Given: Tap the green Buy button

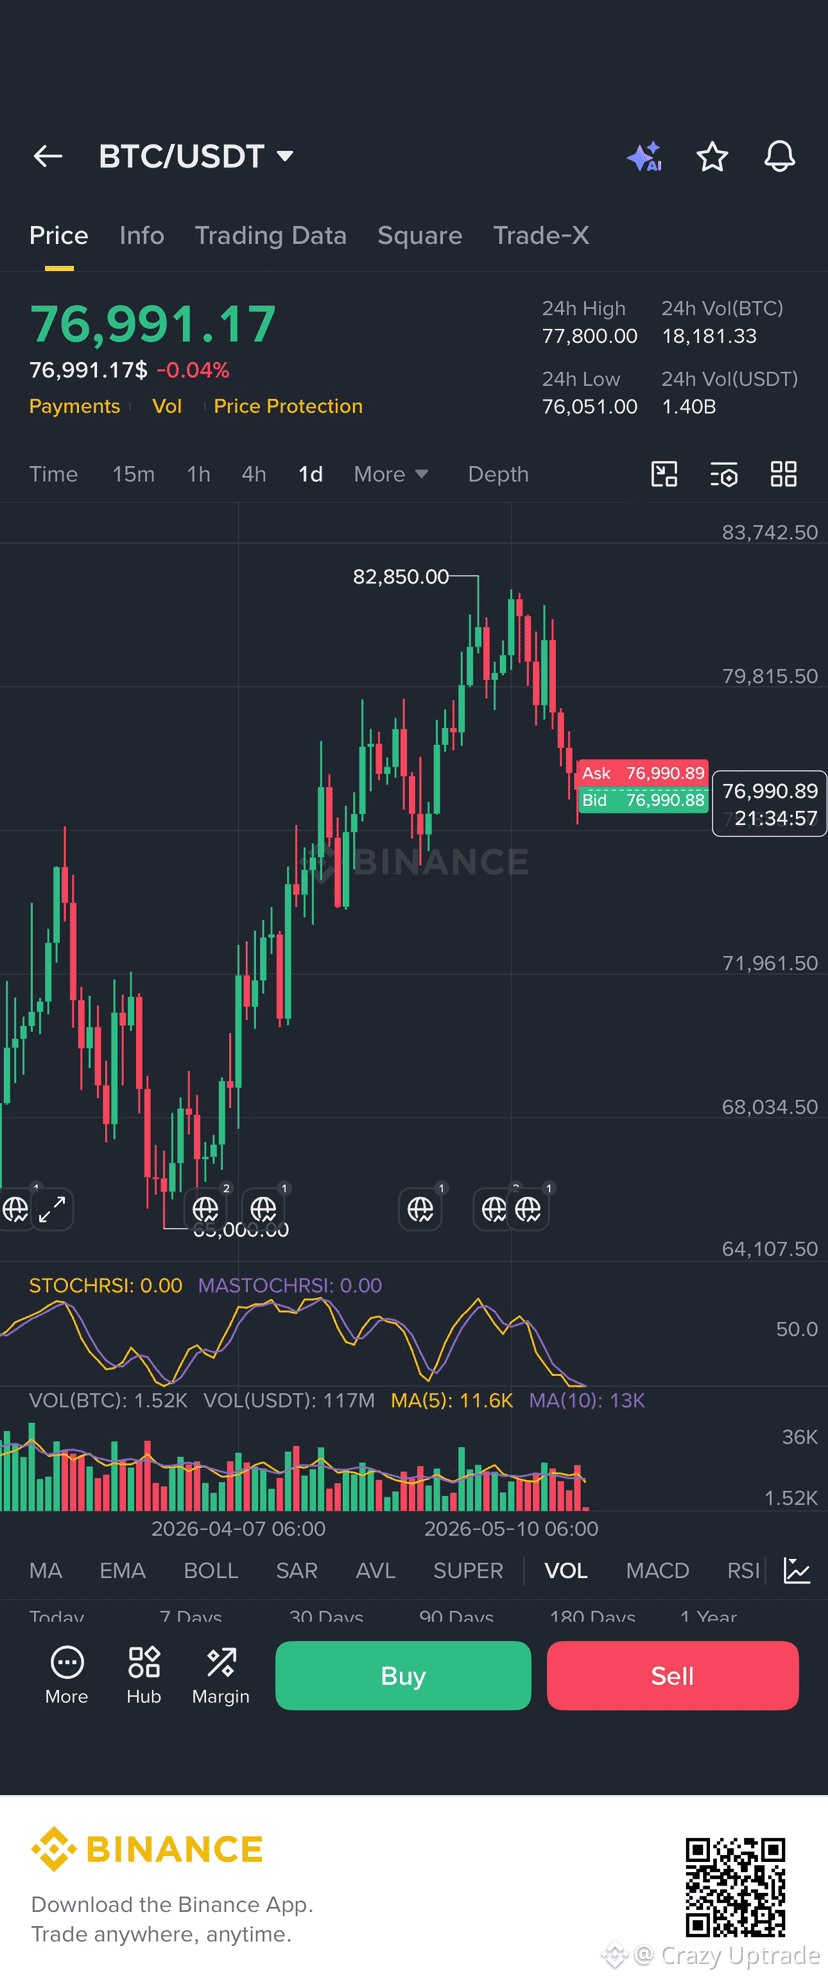Looking at the screenshot, I should click(x=403, y=1675).
